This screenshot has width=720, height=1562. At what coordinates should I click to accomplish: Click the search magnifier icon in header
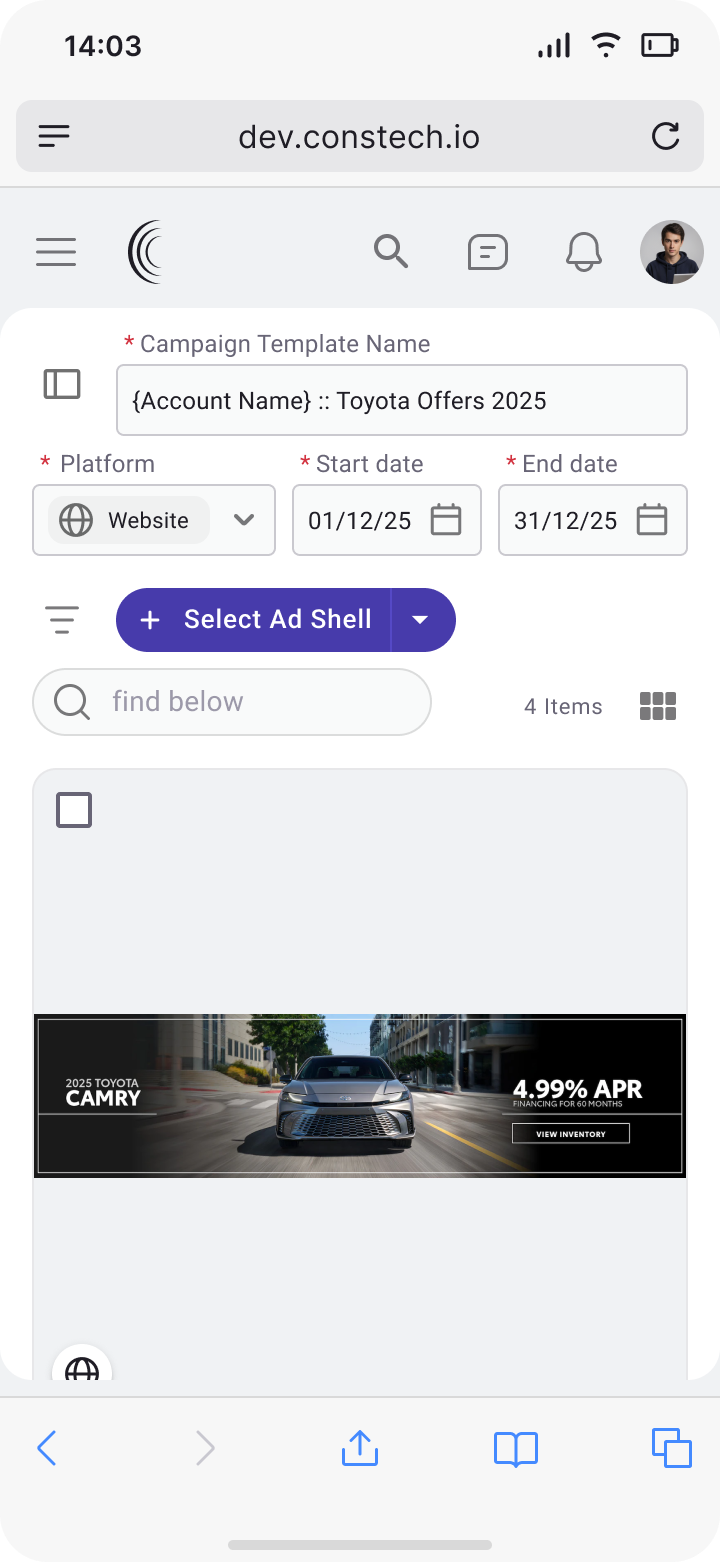coord(391,252)
